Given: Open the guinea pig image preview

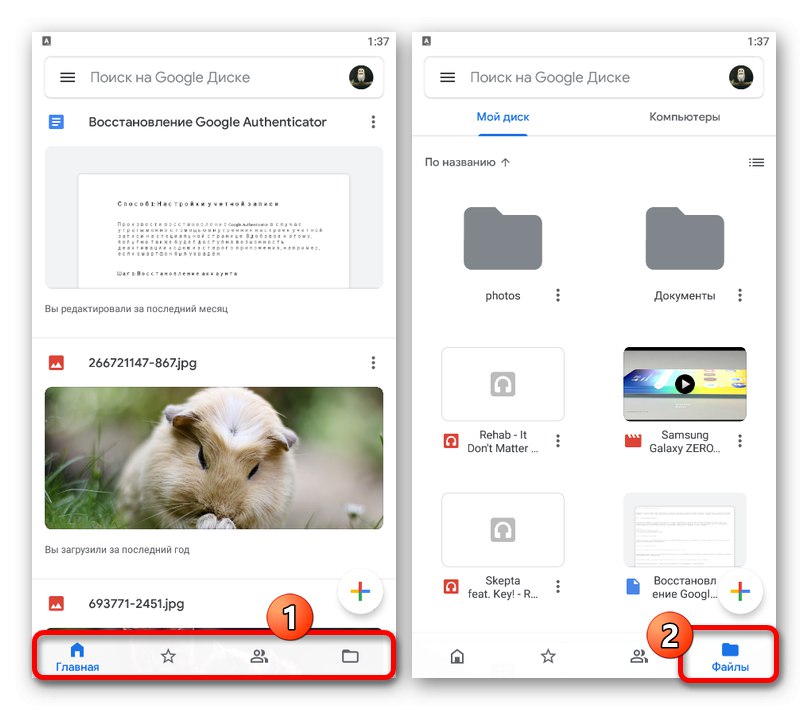Looking at the screenshot, I should [x=214, y=458].
